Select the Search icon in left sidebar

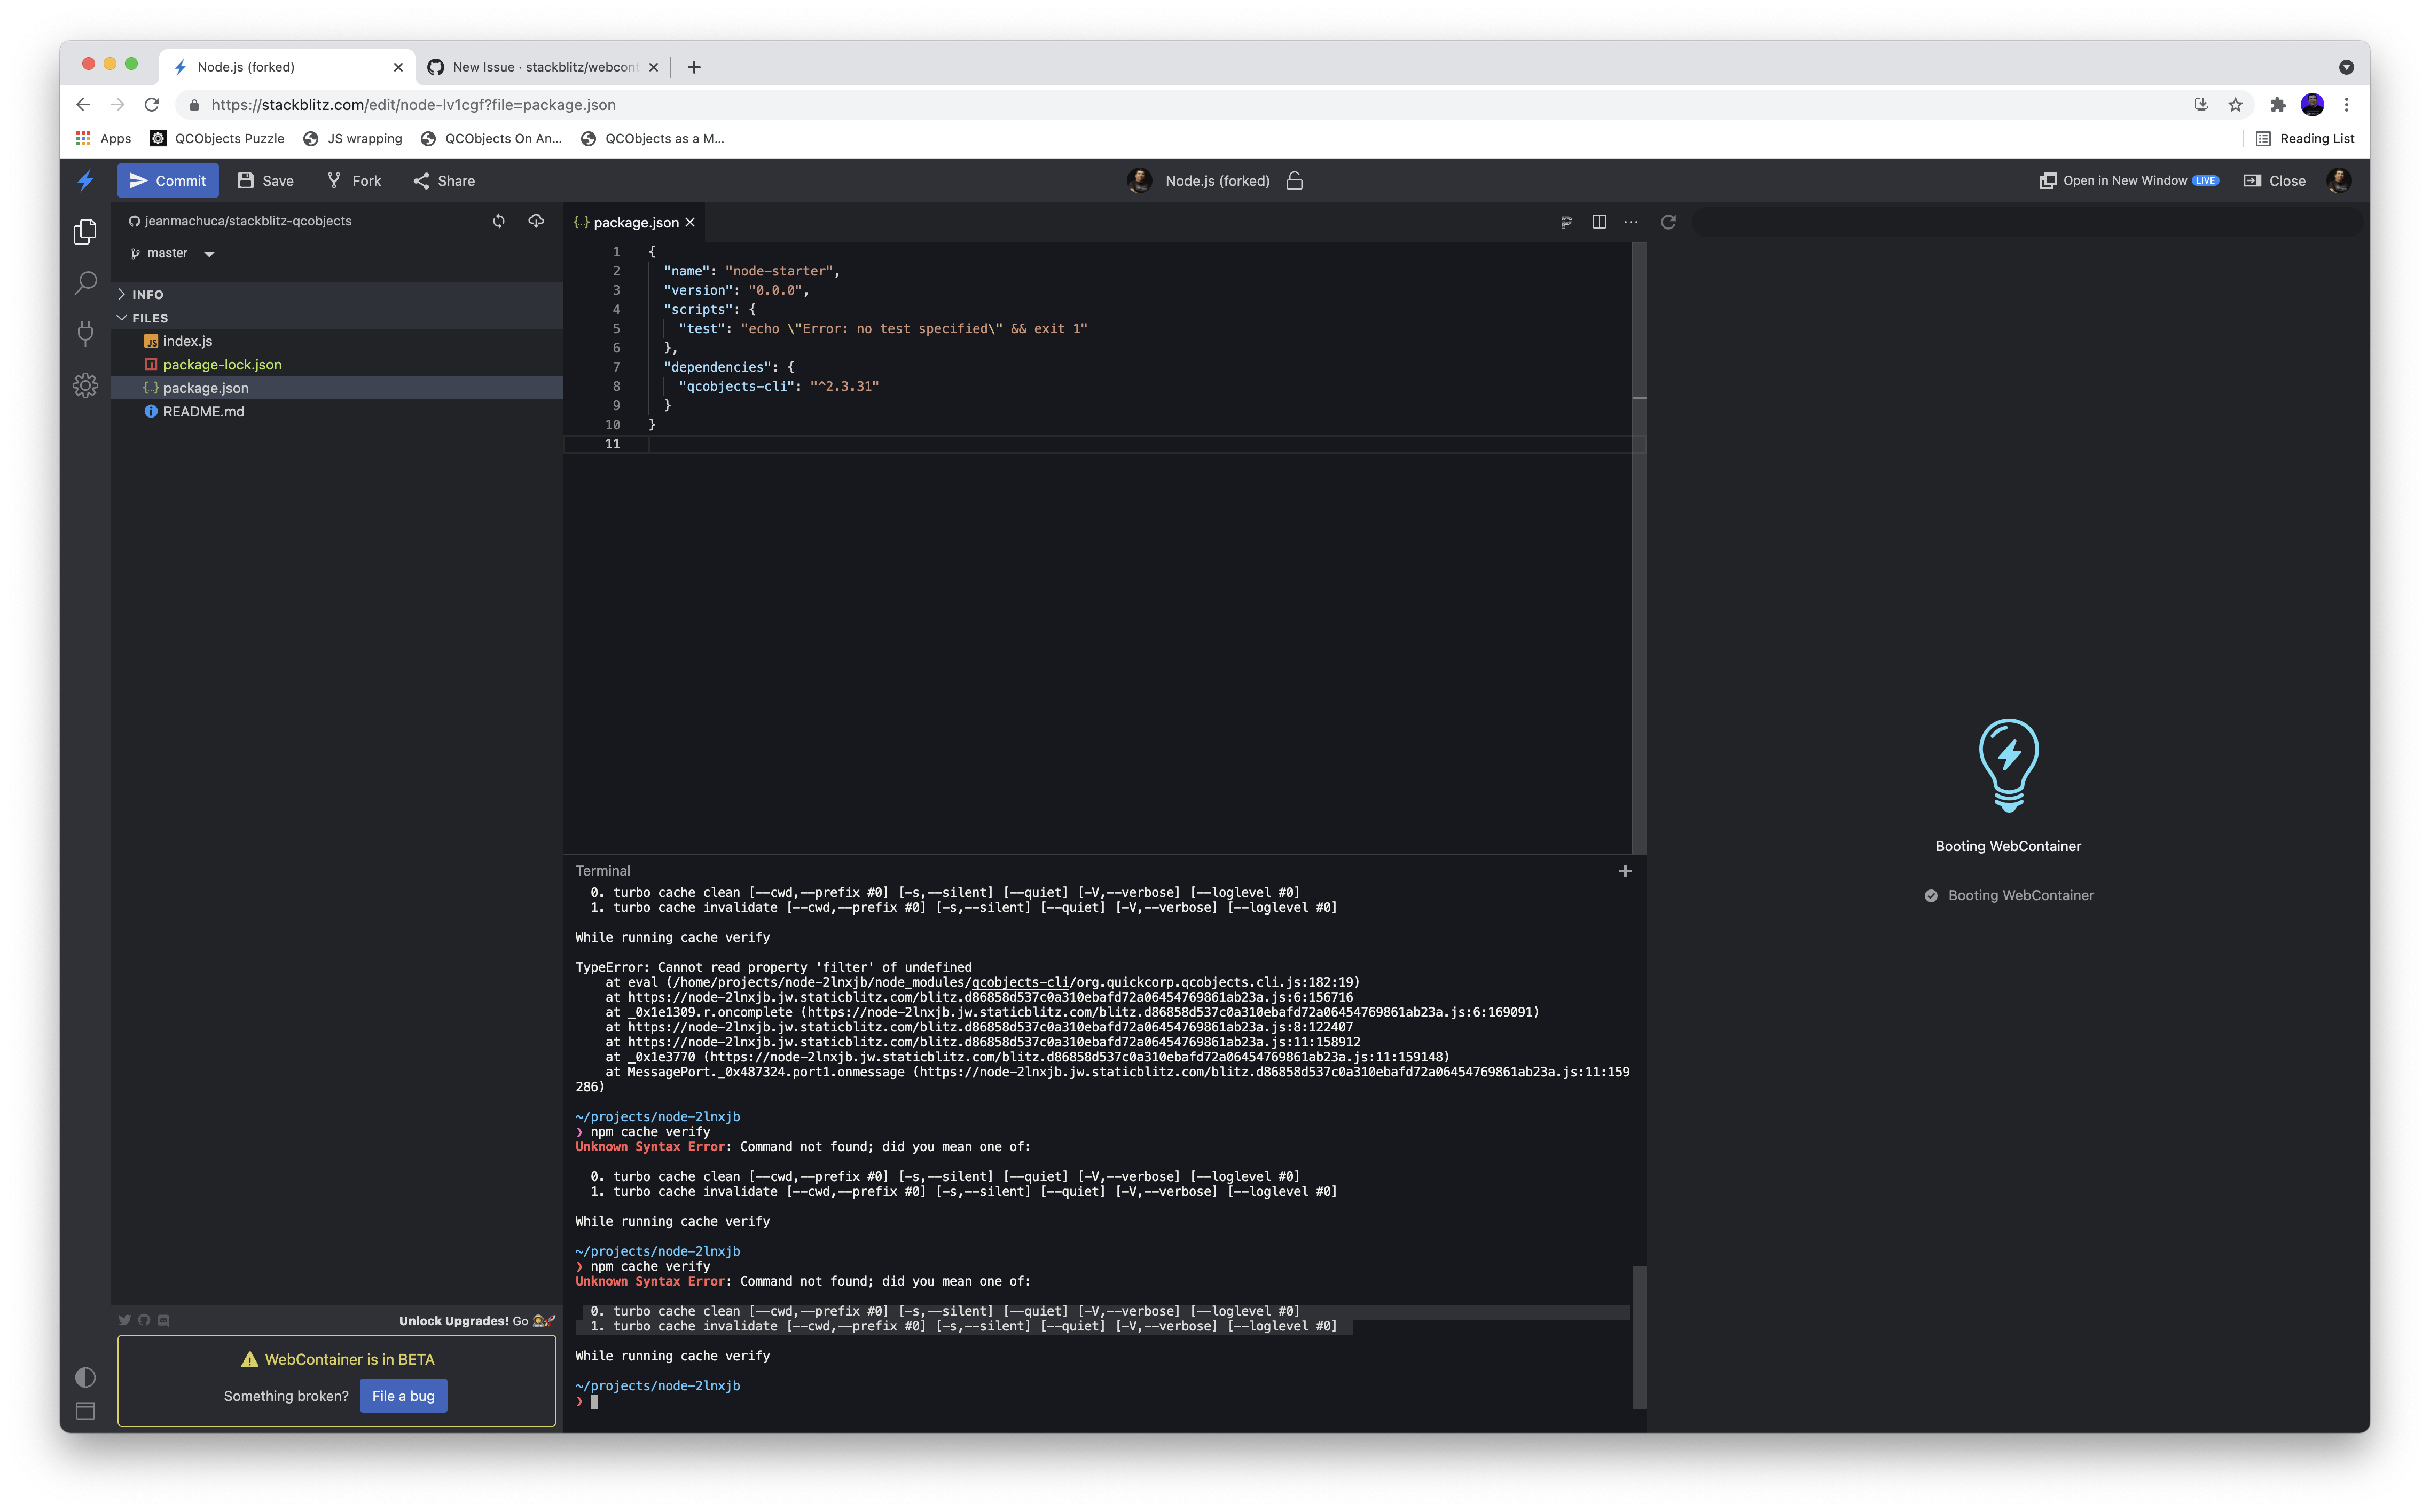[x=85, y=283]
